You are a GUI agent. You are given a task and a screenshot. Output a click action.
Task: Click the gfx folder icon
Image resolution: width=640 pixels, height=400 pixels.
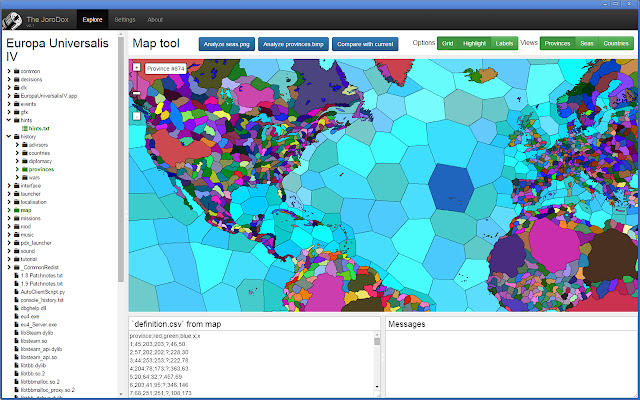(x=17, y=112)
